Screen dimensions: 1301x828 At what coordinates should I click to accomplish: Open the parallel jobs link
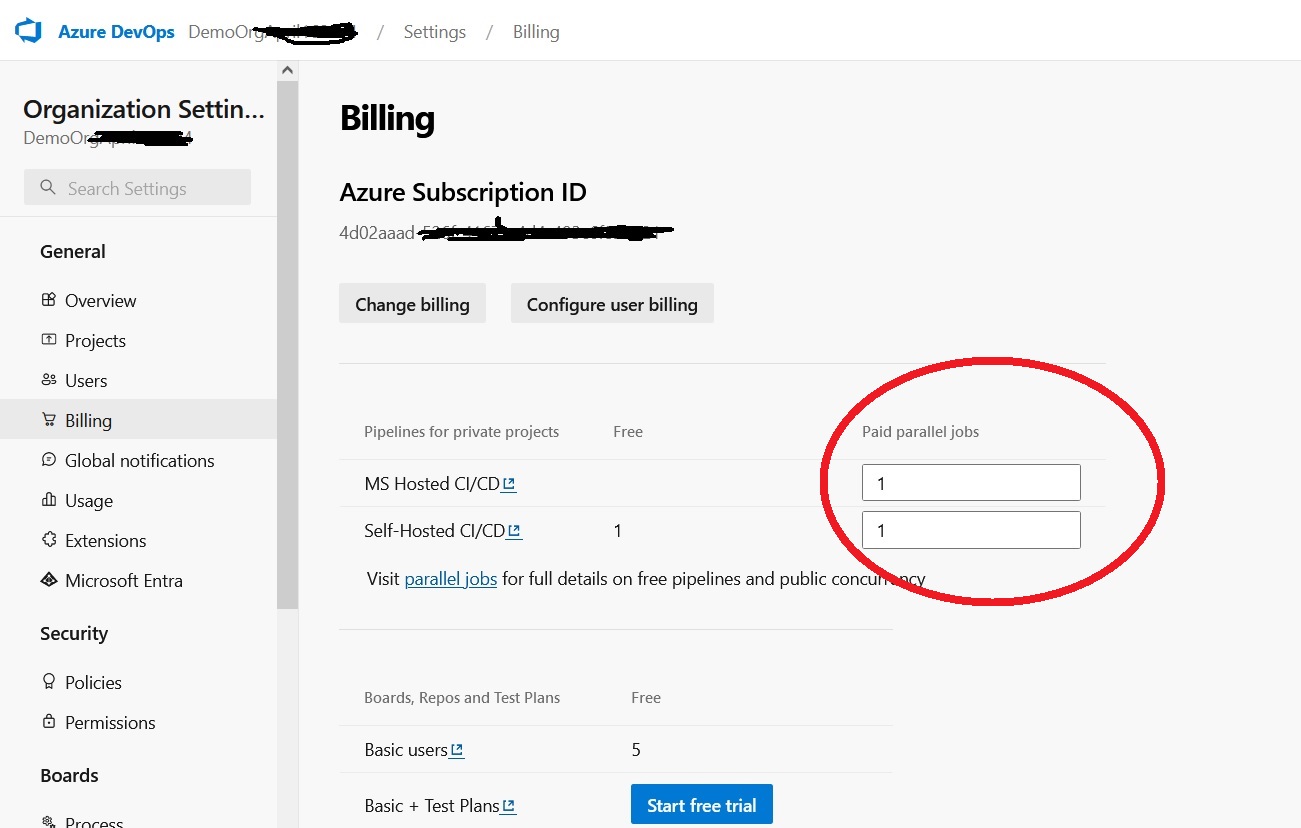[x=451, y=578]
